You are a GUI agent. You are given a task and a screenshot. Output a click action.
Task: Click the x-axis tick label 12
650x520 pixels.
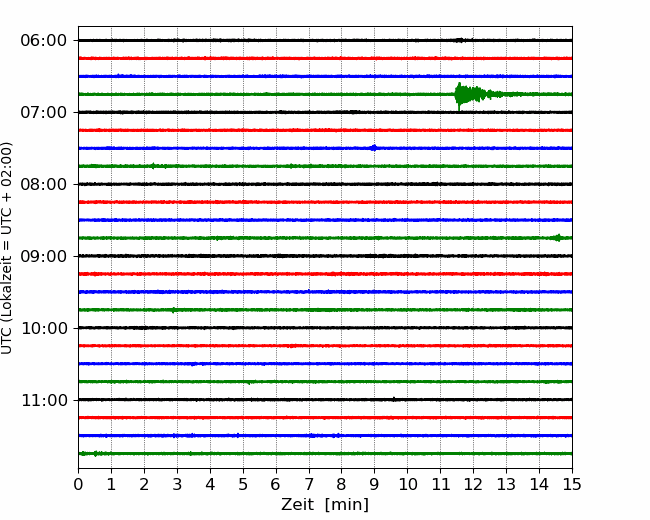473,484
